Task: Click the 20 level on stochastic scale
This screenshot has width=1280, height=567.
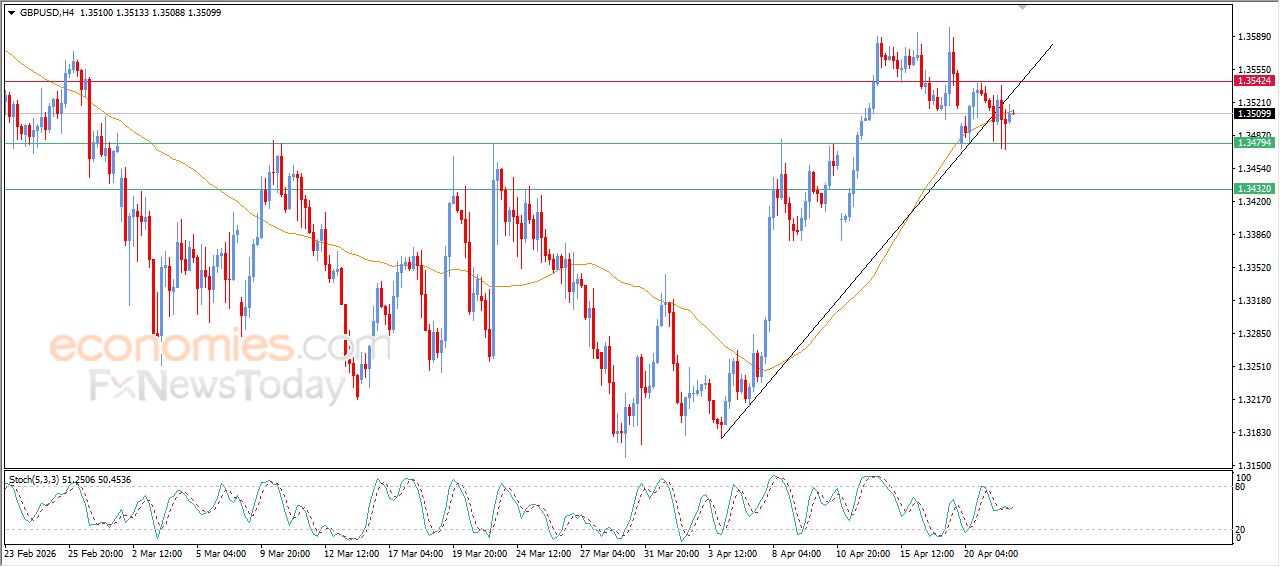Action: point(1239,529)
